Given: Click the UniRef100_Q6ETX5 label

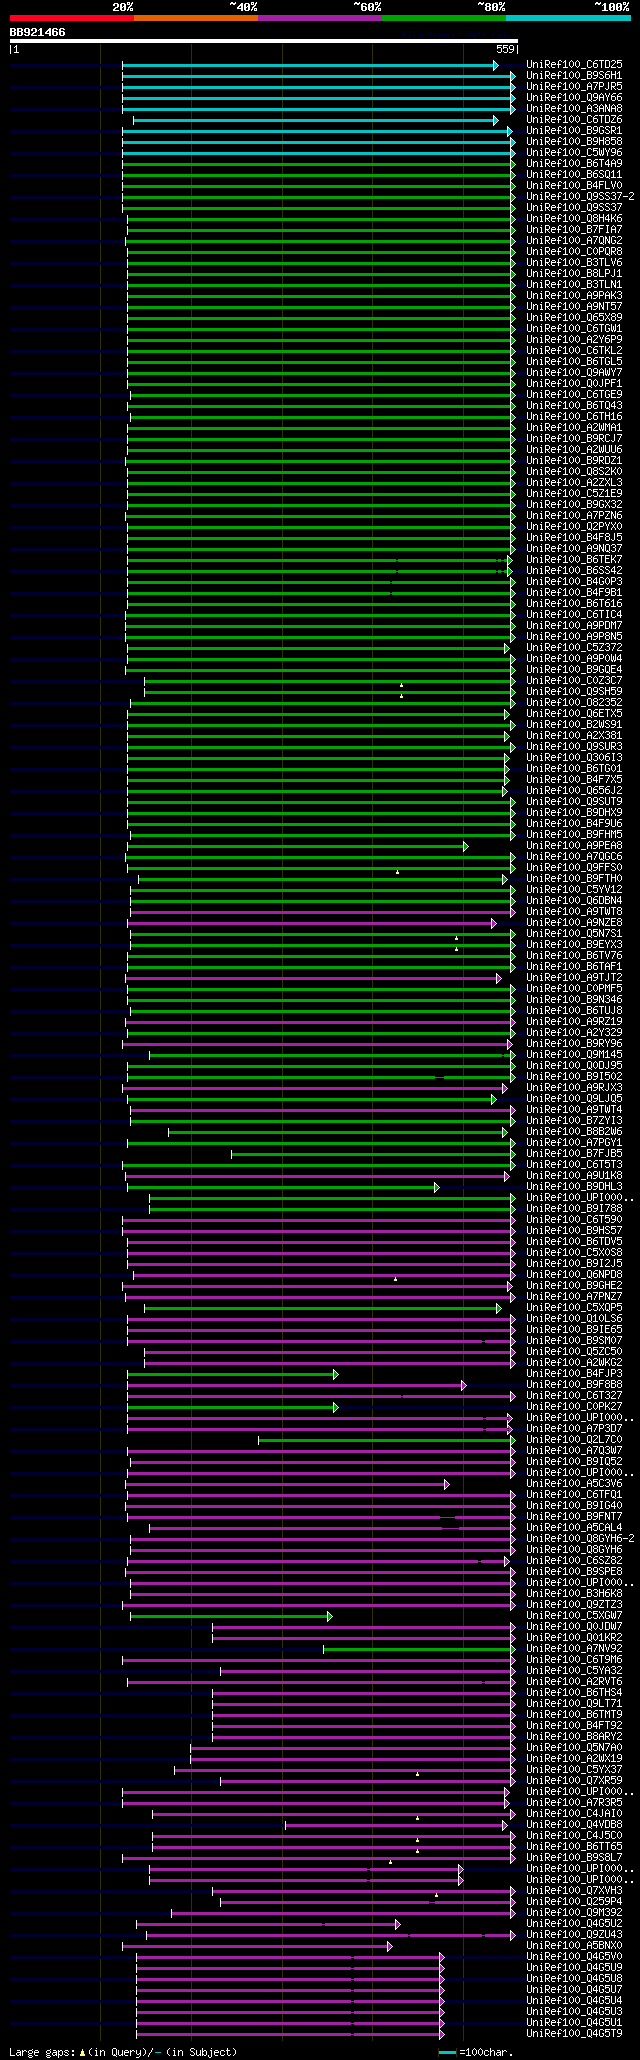Looking at the screenshot, I should (574, 714).
